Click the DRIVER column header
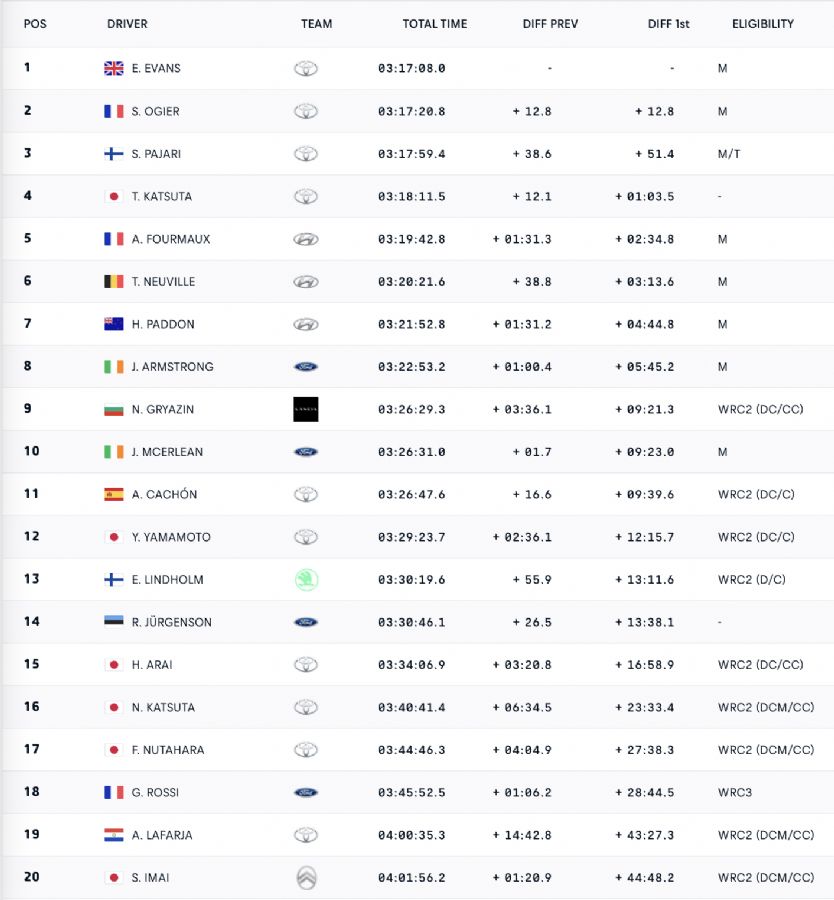834x900 pixels. [x=127, y=24]
